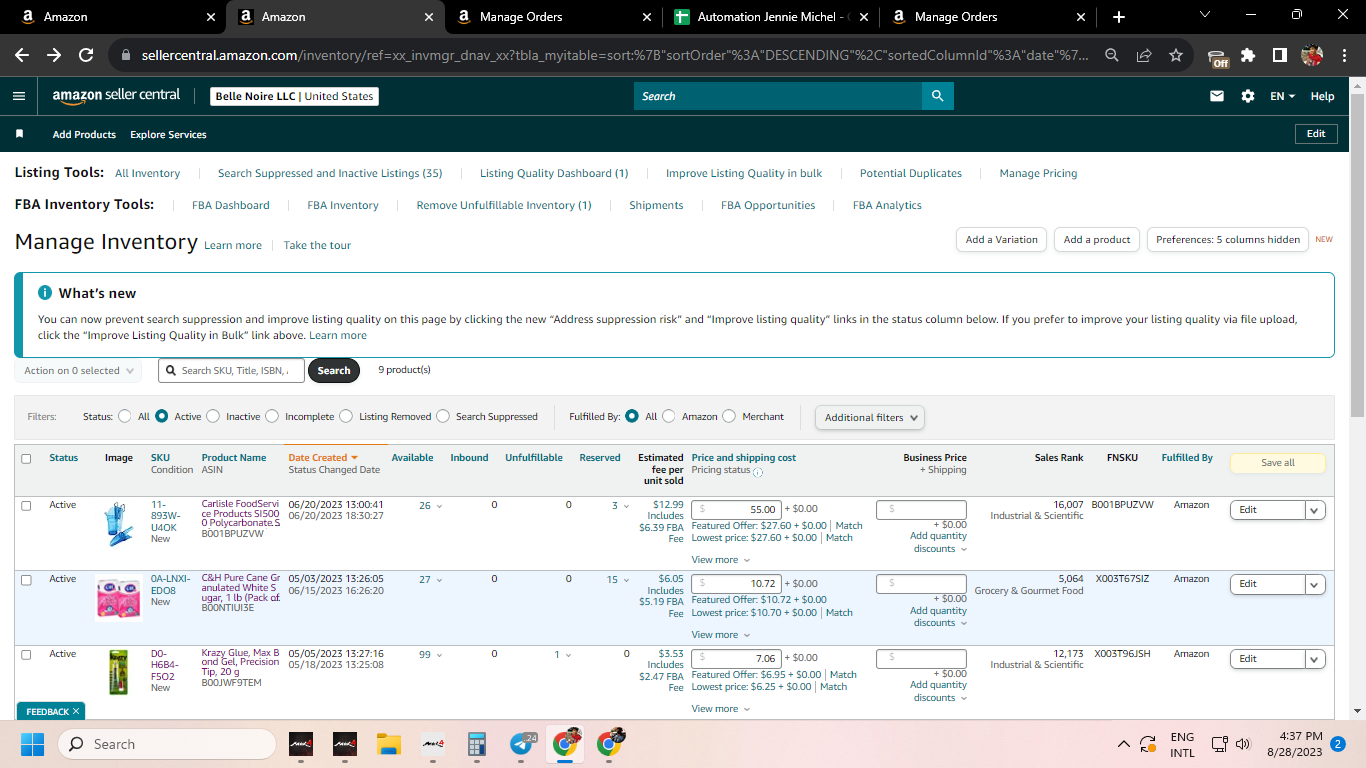Image resolution: width=1366 pixels, height=768 pixels.
Task: Click the magnifier search button in header
Action: point(937,96)
